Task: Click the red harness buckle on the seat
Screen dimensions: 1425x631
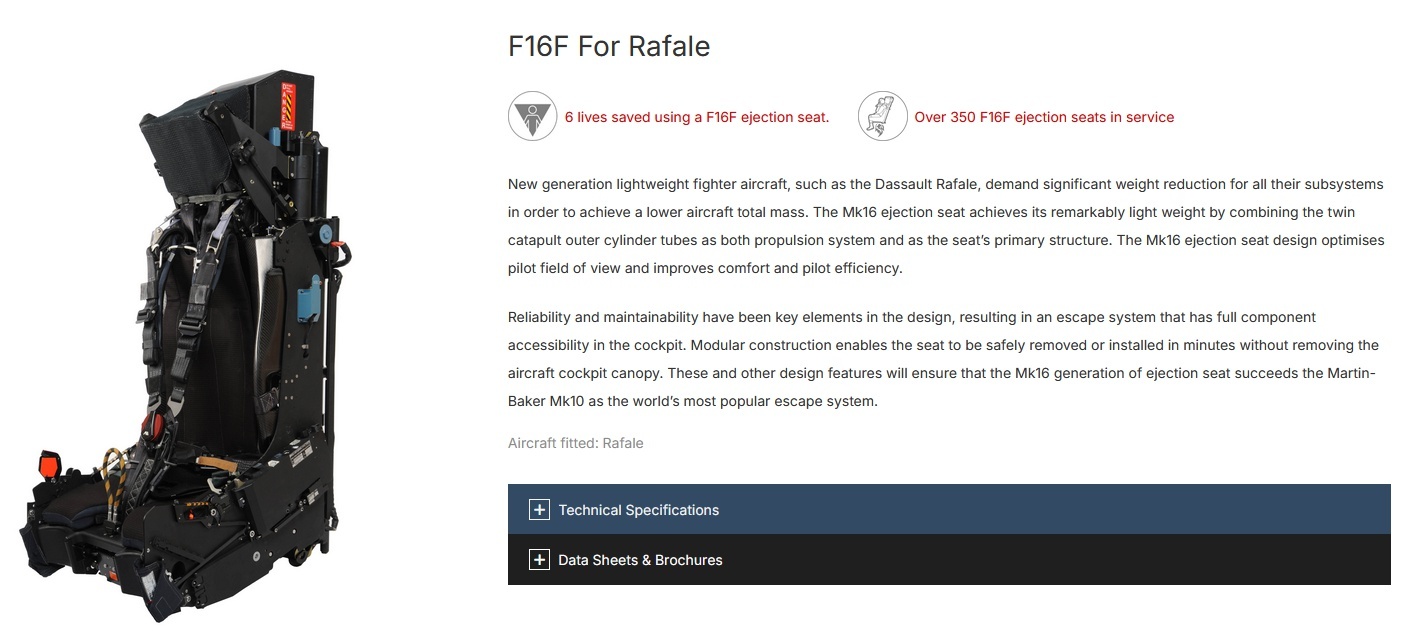Action: coord(157,427)
